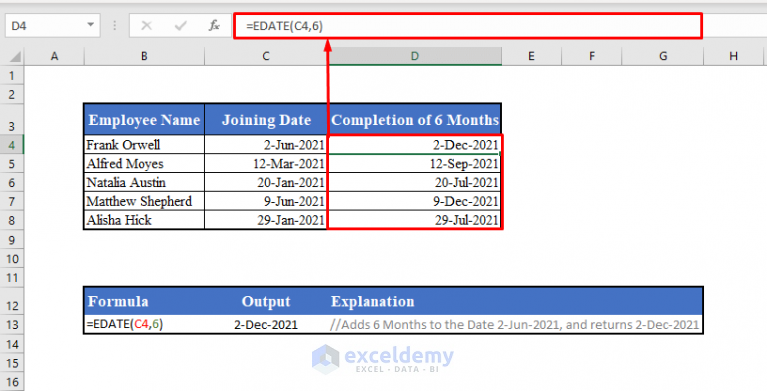Select the 9-Dec-2021 completion cell
Screen dimensions: 767x391
click(415, 201)
